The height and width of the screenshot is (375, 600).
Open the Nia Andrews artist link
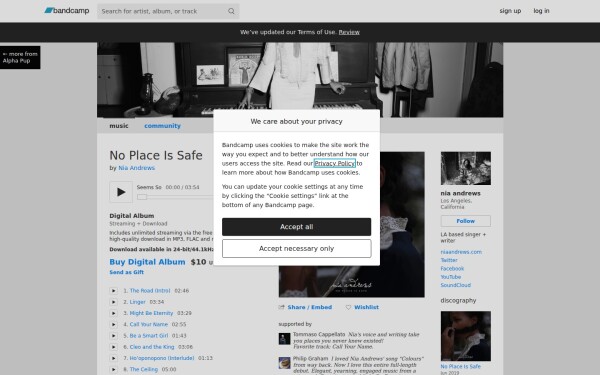click(137, 168)
